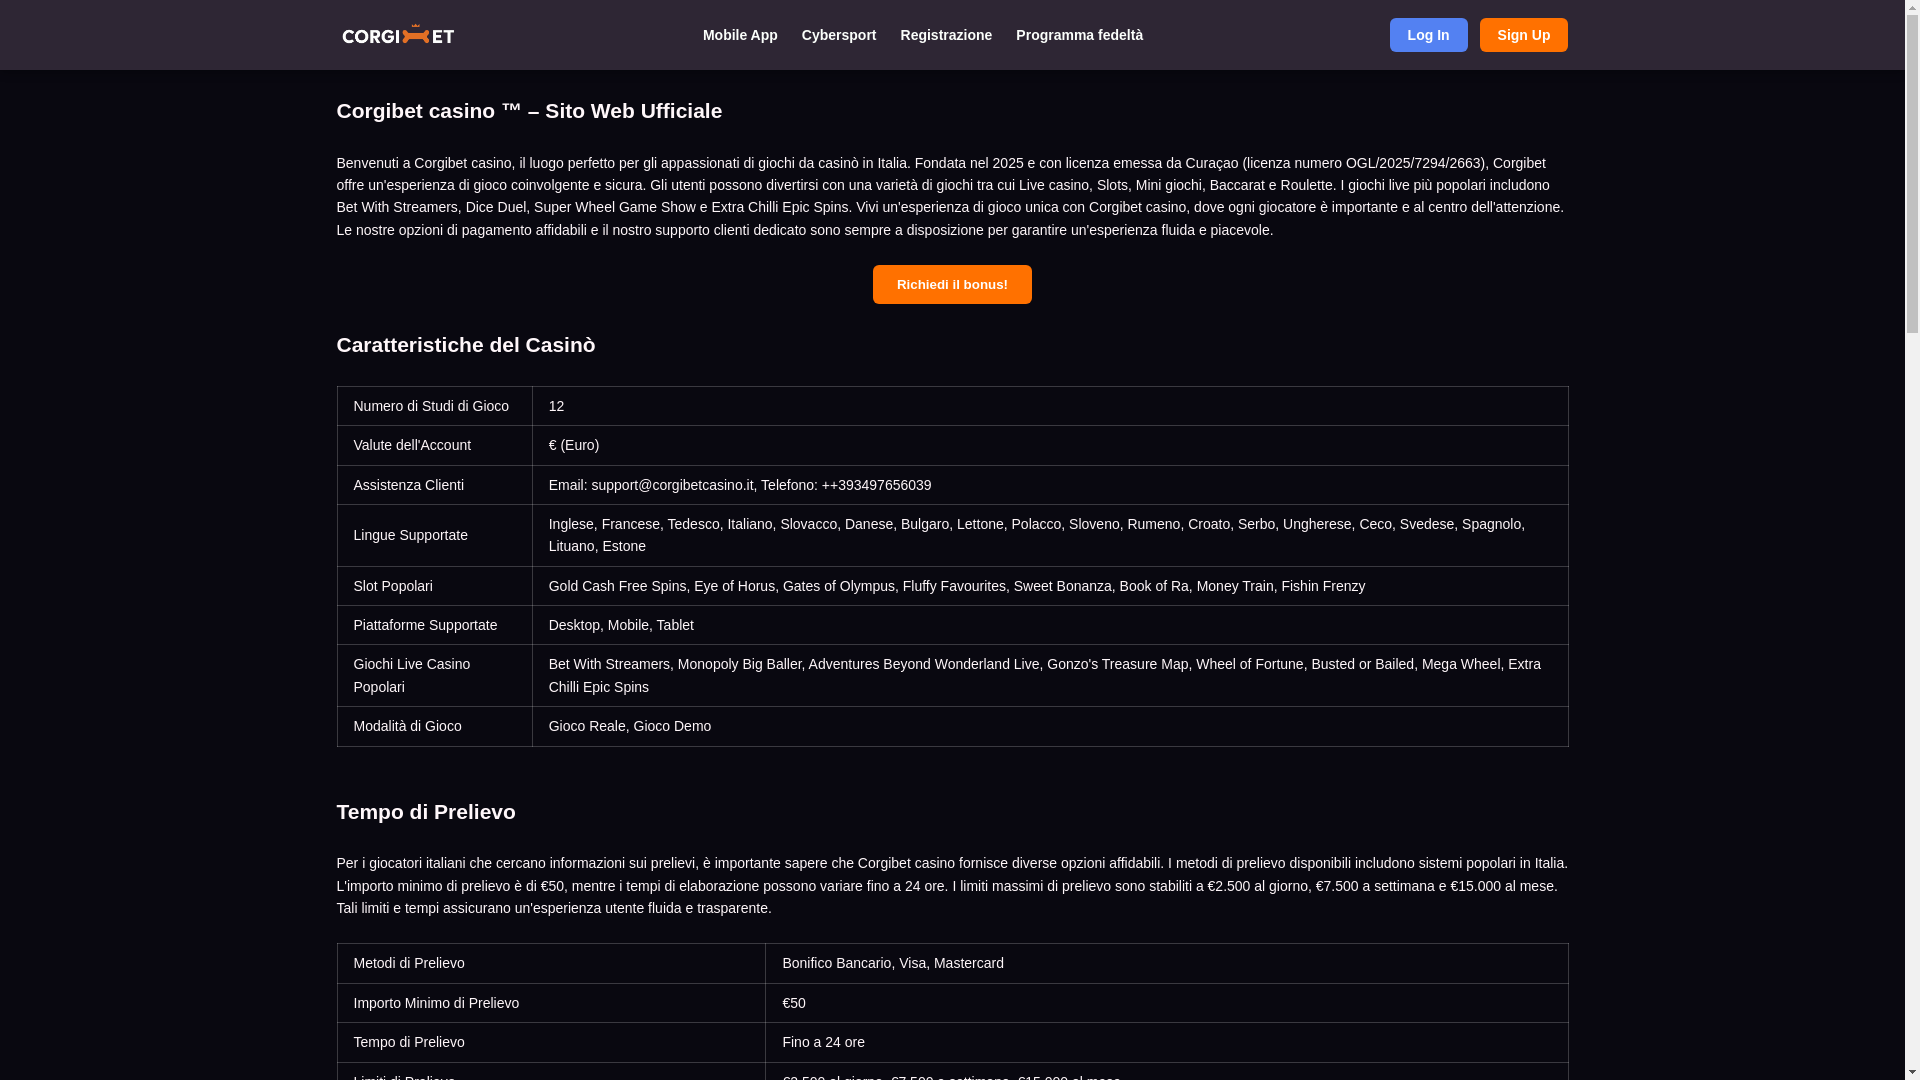
Task: Click the Desktop, Mobile, Tablet cell
Action: point(1050,625)
